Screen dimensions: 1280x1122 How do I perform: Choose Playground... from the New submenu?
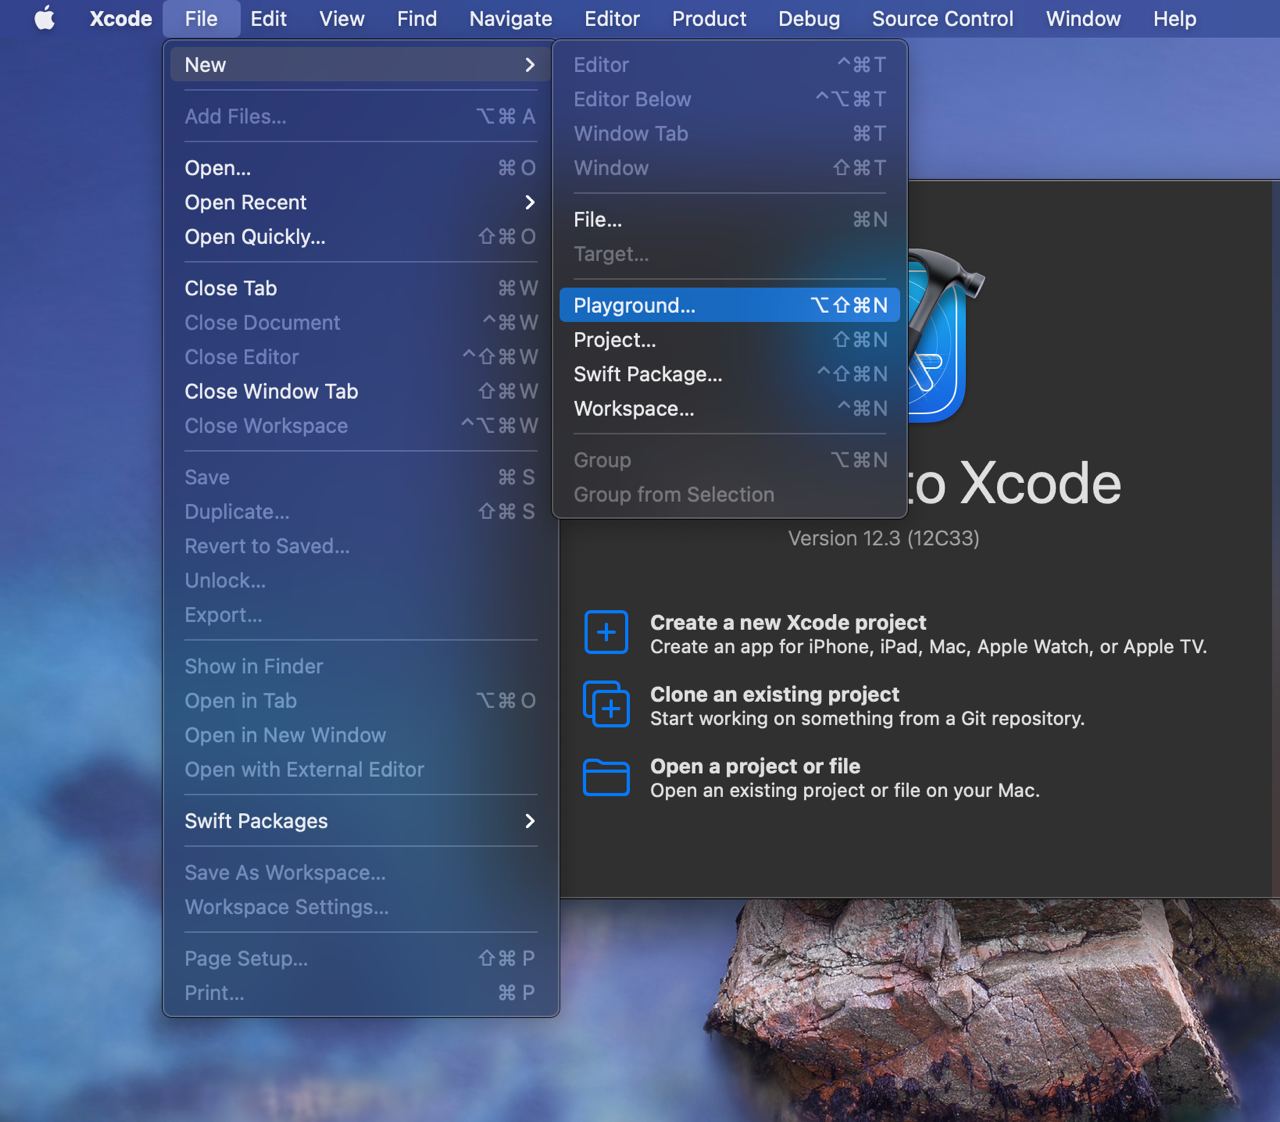pos(730,306)
